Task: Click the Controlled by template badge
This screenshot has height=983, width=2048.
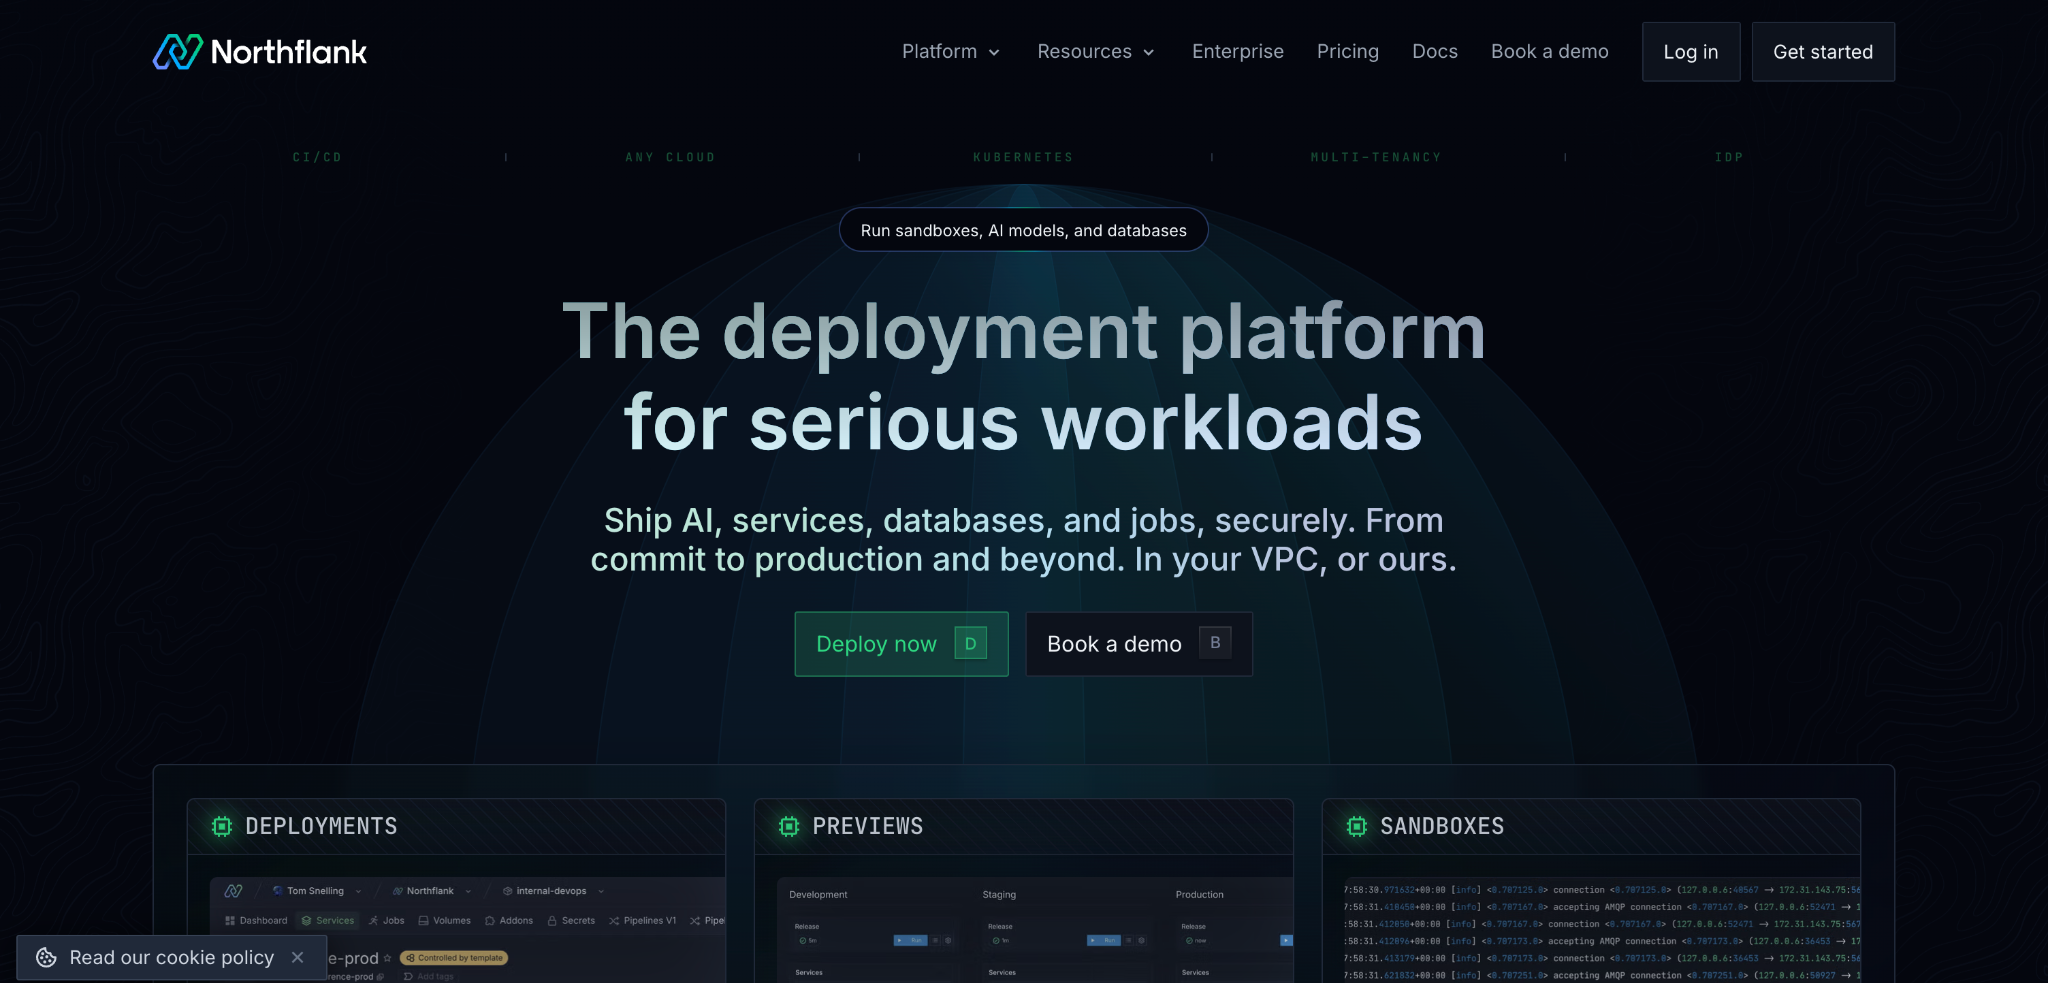Action: tap(454, 958)
